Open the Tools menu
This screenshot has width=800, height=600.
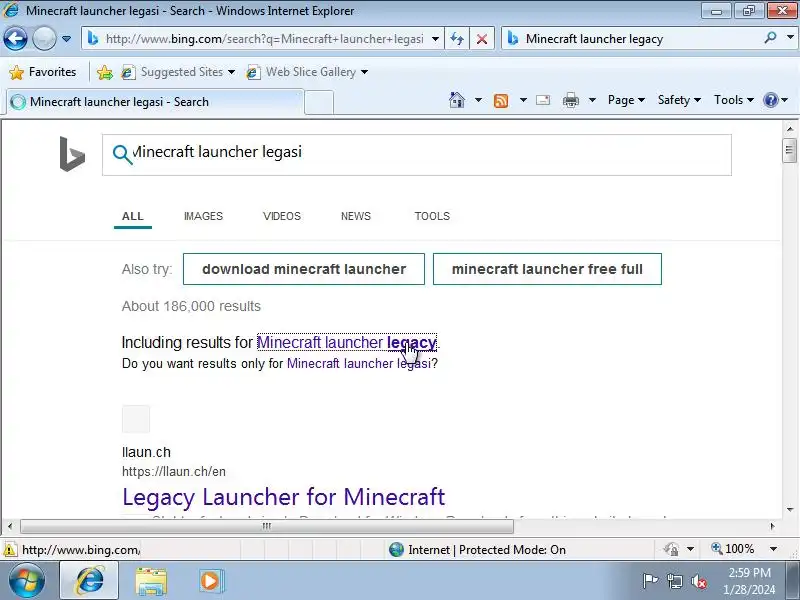point(734,100)
